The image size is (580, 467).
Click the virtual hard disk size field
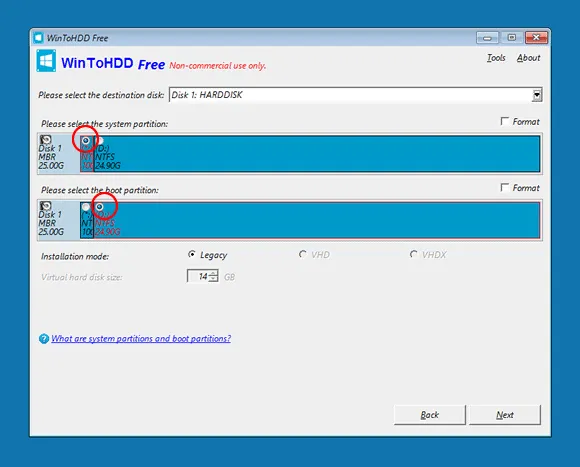pyautogui.click(x=198, y=276)
